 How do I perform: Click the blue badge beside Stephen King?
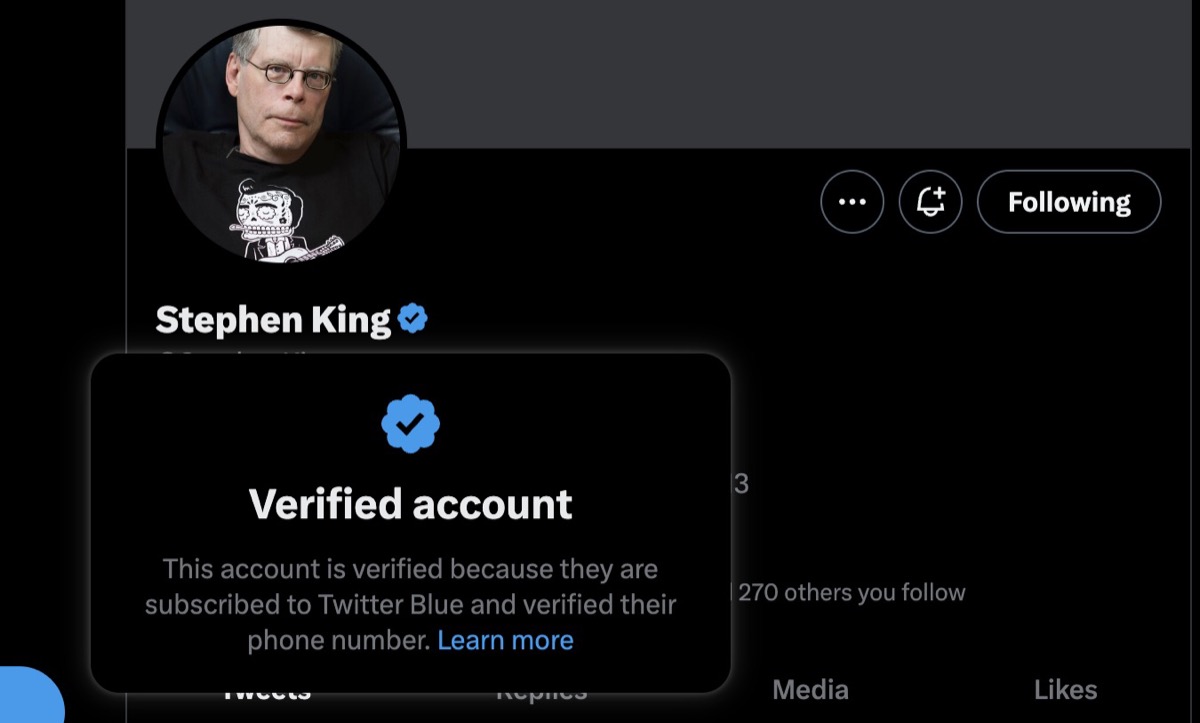pos(413,319)
